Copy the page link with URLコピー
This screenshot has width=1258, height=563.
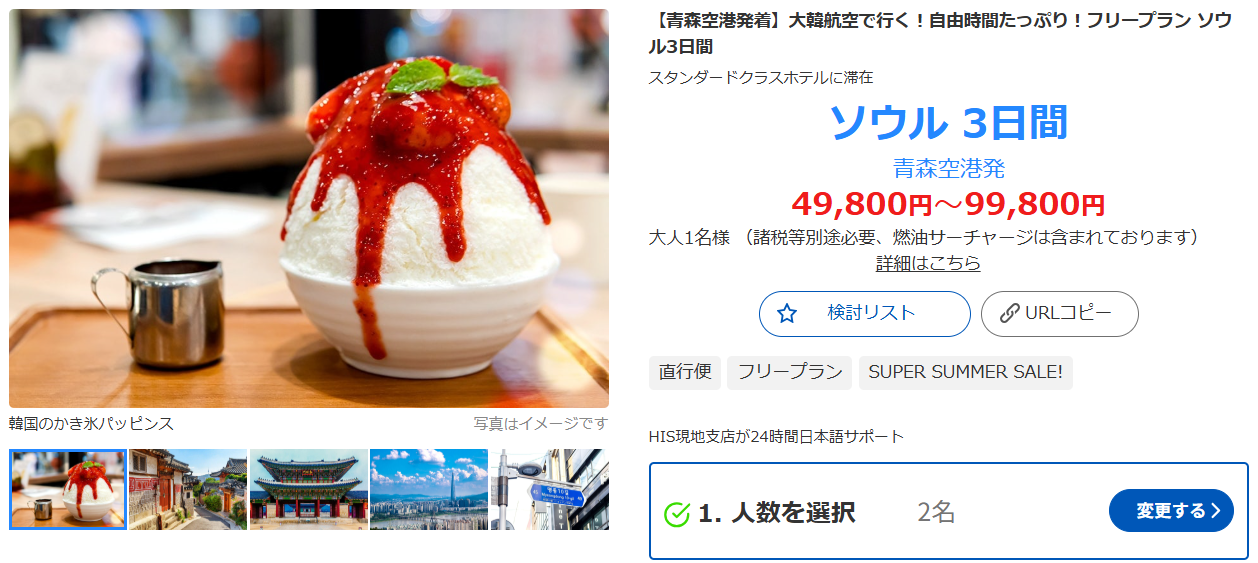coord(1060,314)
